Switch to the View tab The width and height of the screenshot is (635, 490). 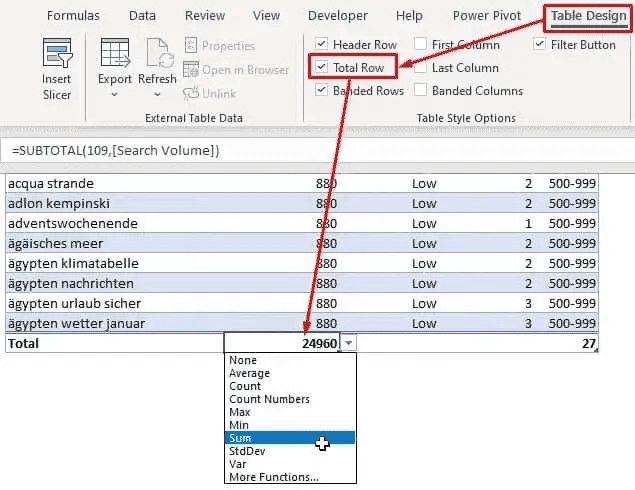266,16
